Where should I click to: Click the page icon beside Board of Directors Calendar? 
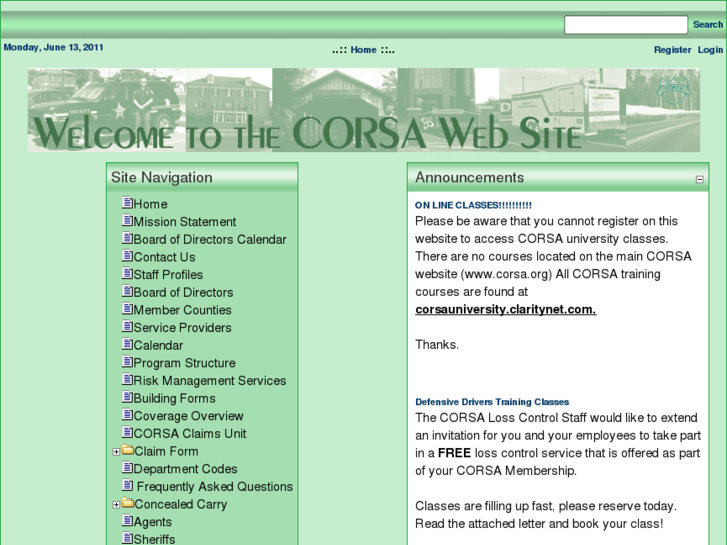point(127,238)
